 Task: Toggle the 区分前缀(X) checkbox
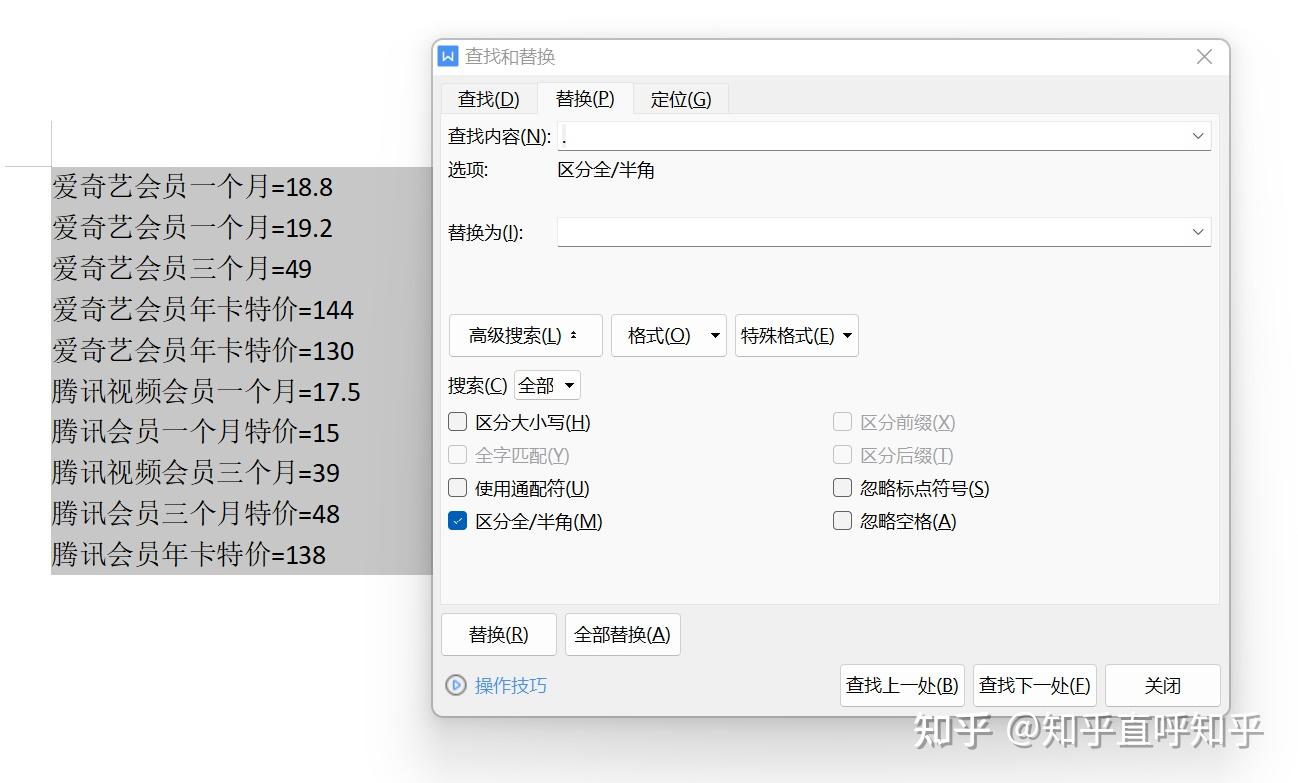pyautogui.click(x=843, y=423)
